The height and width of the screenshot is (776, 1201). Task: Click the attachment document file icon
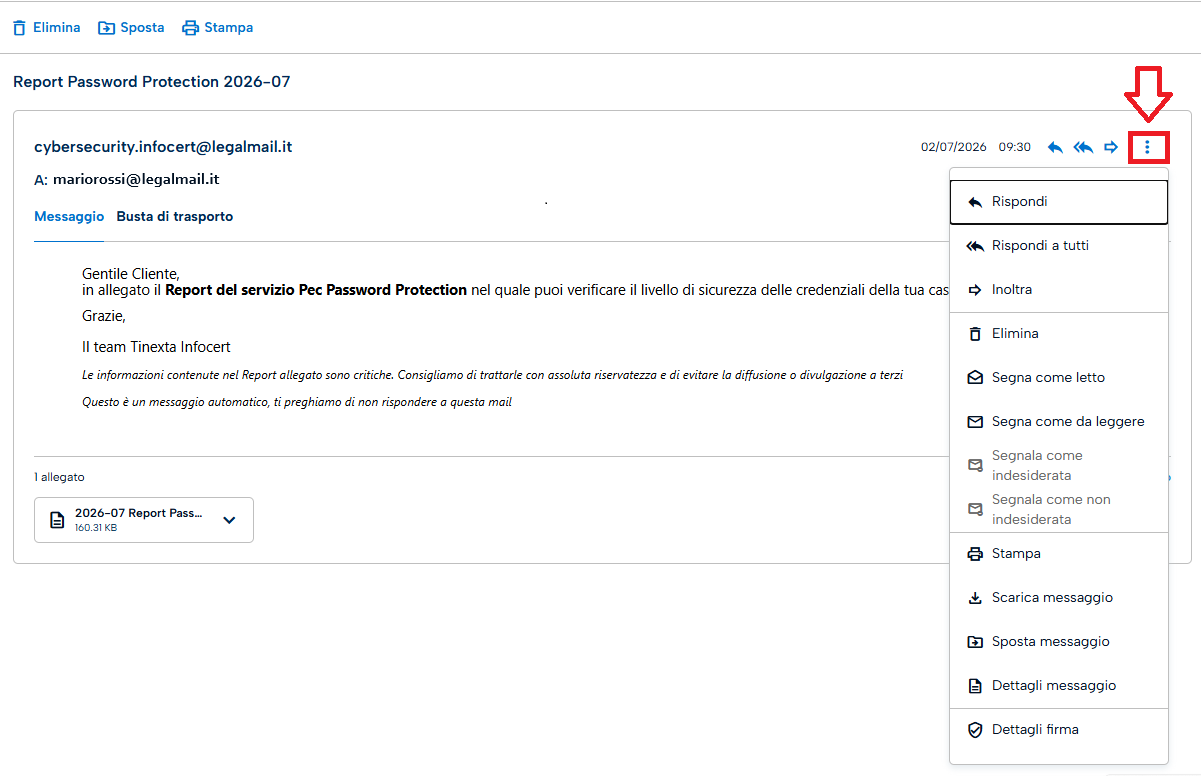tap(57, 520)
